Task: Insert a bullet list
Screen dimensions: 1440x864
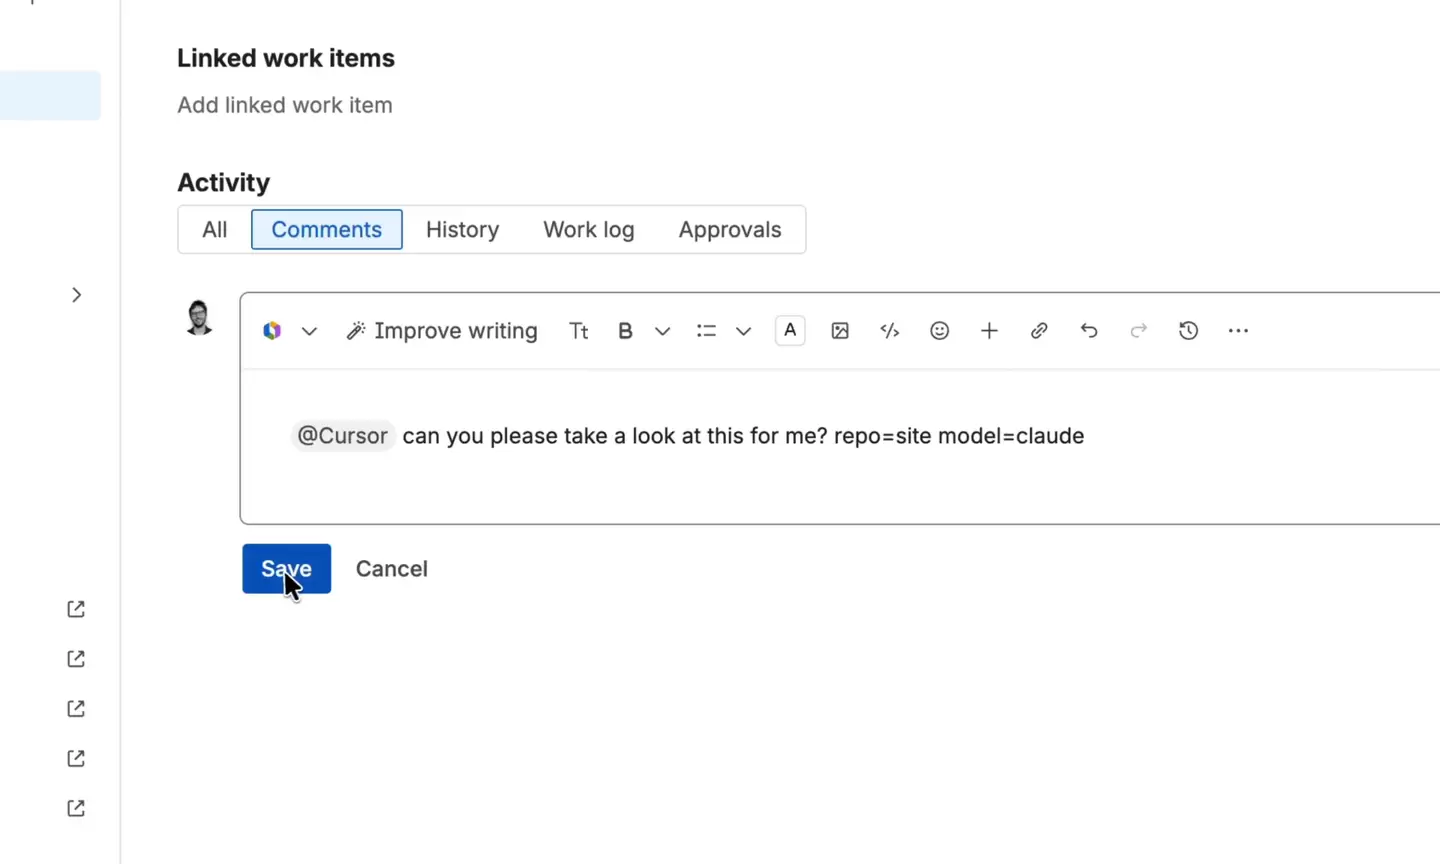Action: [706, 331]
